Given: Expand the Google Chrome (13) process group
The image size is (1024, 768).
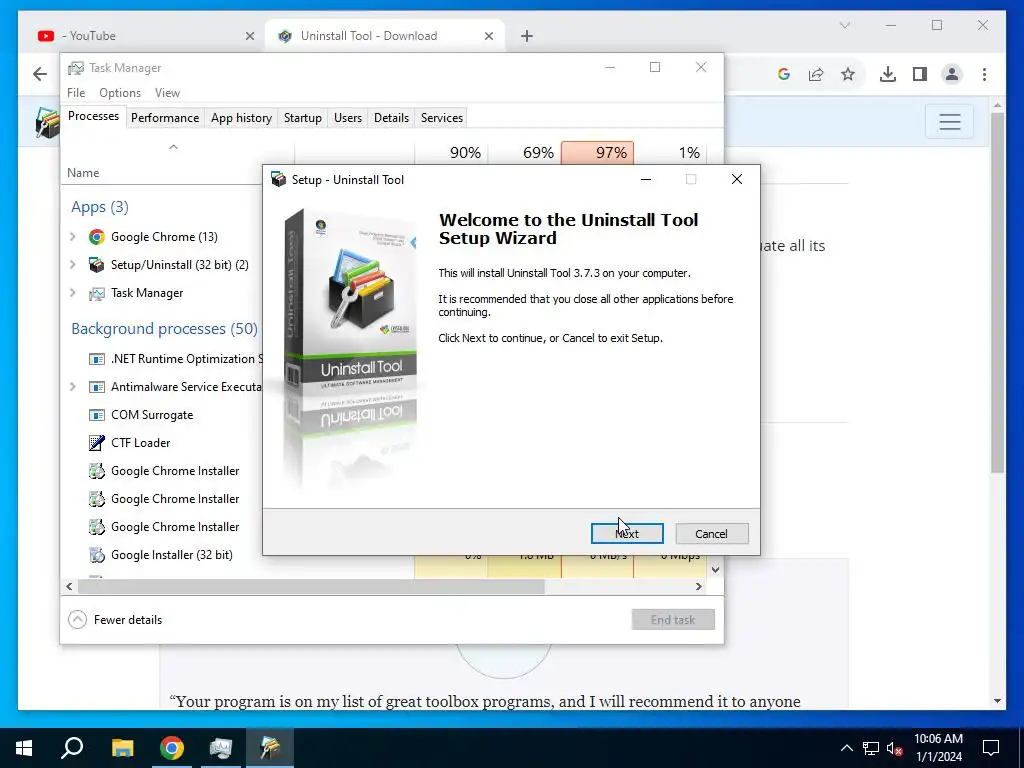Looking at the screenshot, I should tap(72, 236).
